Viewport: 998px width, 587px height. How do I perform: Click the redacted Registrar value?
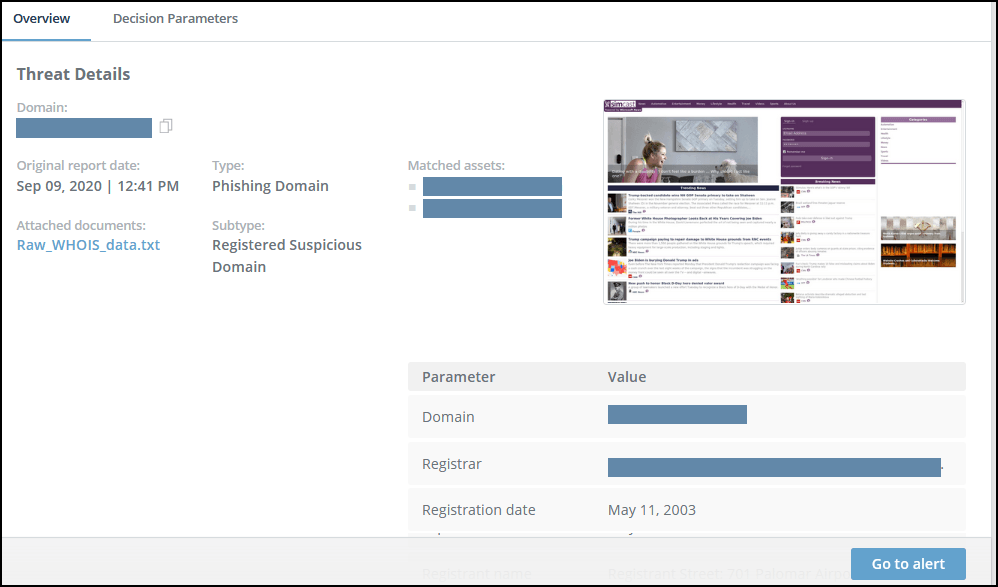pyautogui.click(x=774, y=467)
